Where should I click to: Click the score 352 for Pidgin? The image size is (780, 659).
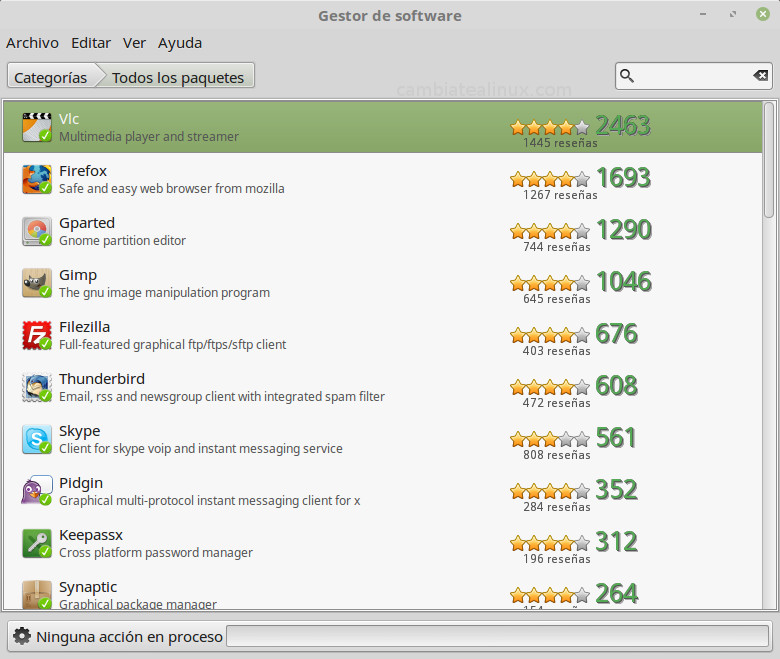(x=616, y=489)
